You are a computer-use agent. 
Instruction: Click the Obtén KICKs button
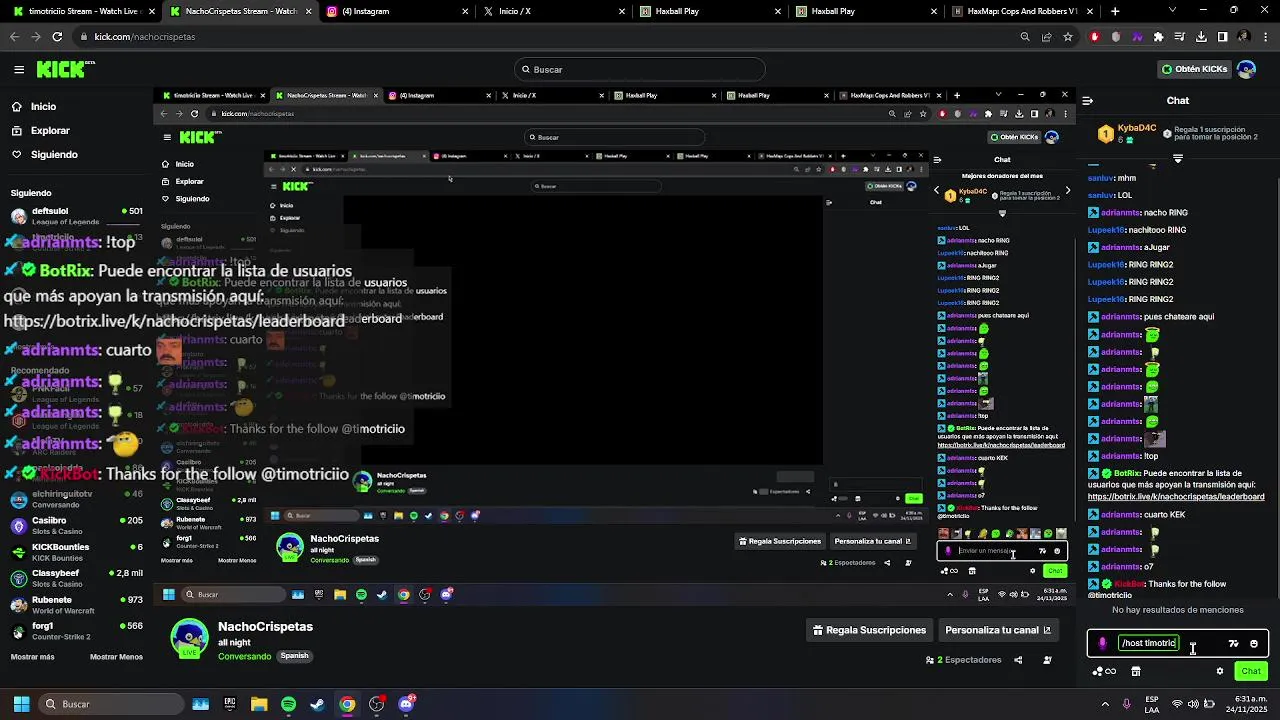pos(1194,69)
